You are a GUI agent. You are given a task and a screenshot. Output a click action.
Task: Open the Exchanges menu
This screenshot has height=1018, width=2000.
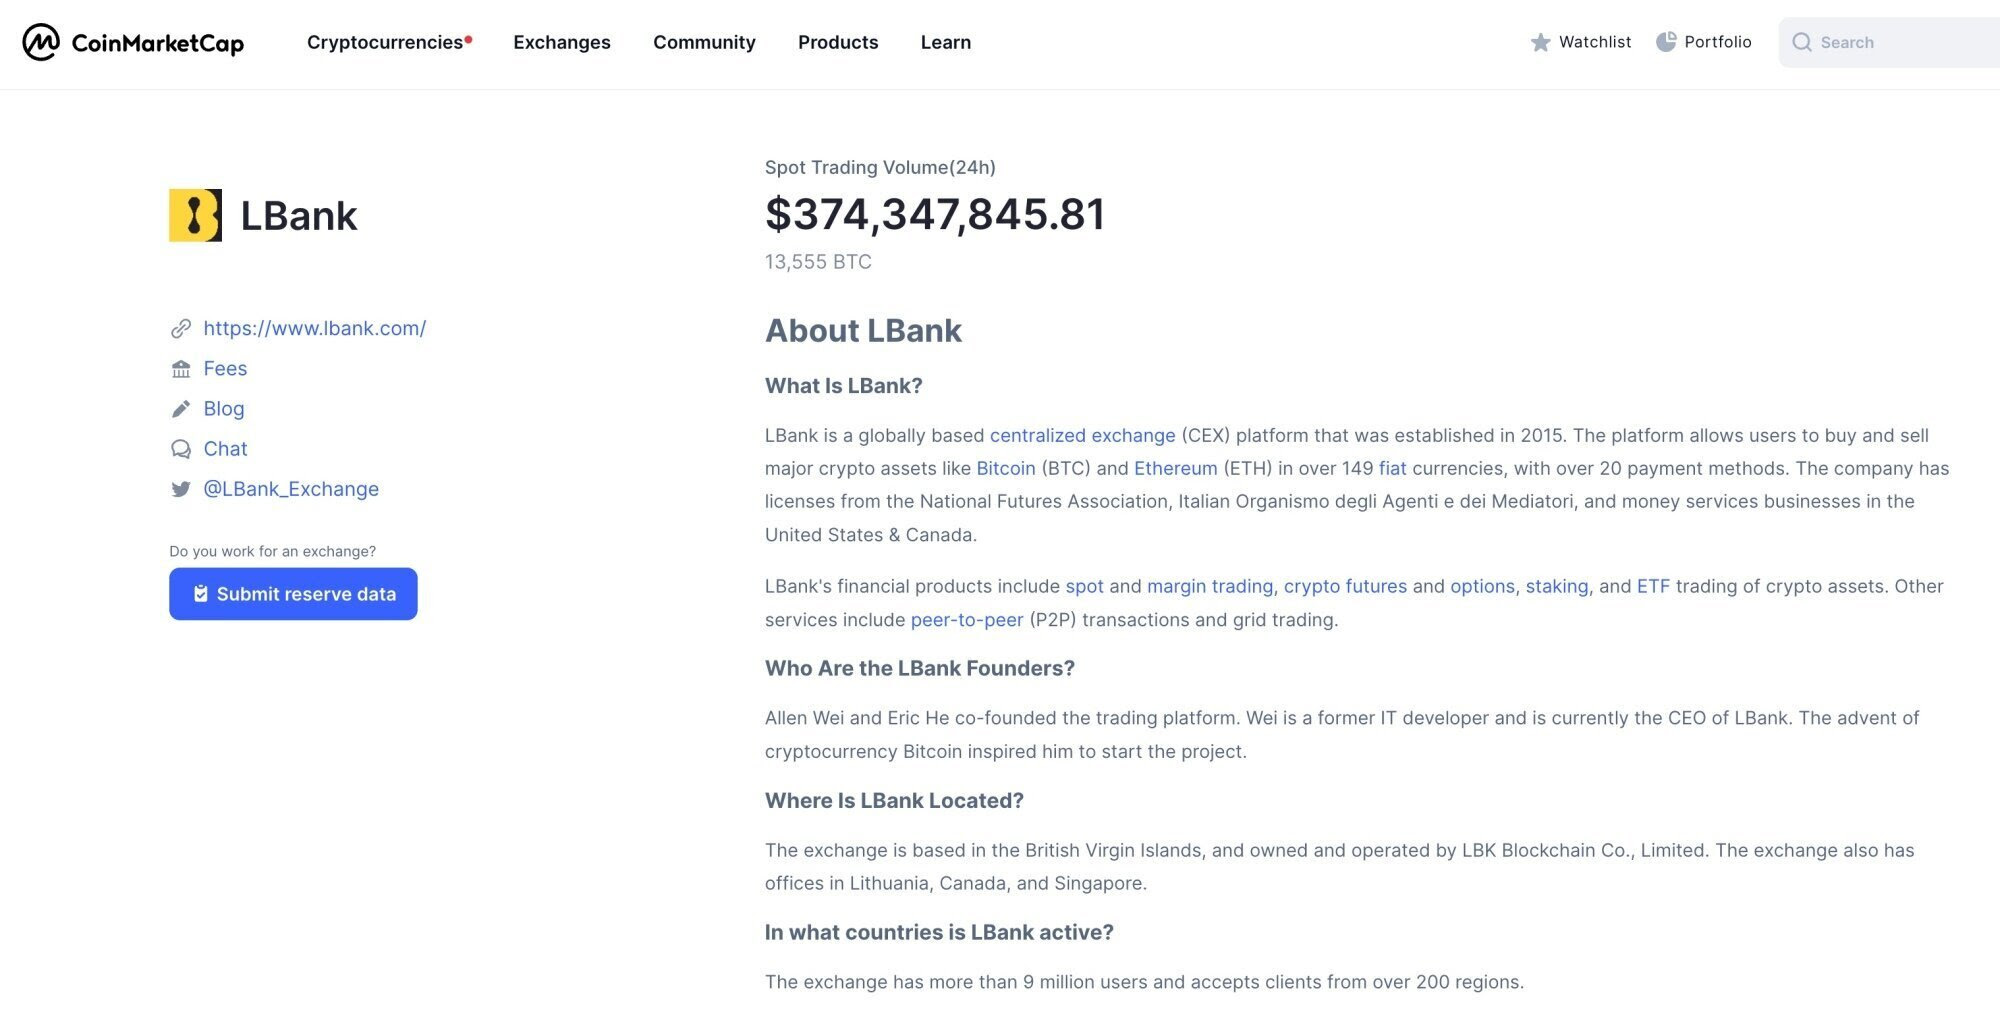(562, 42)
